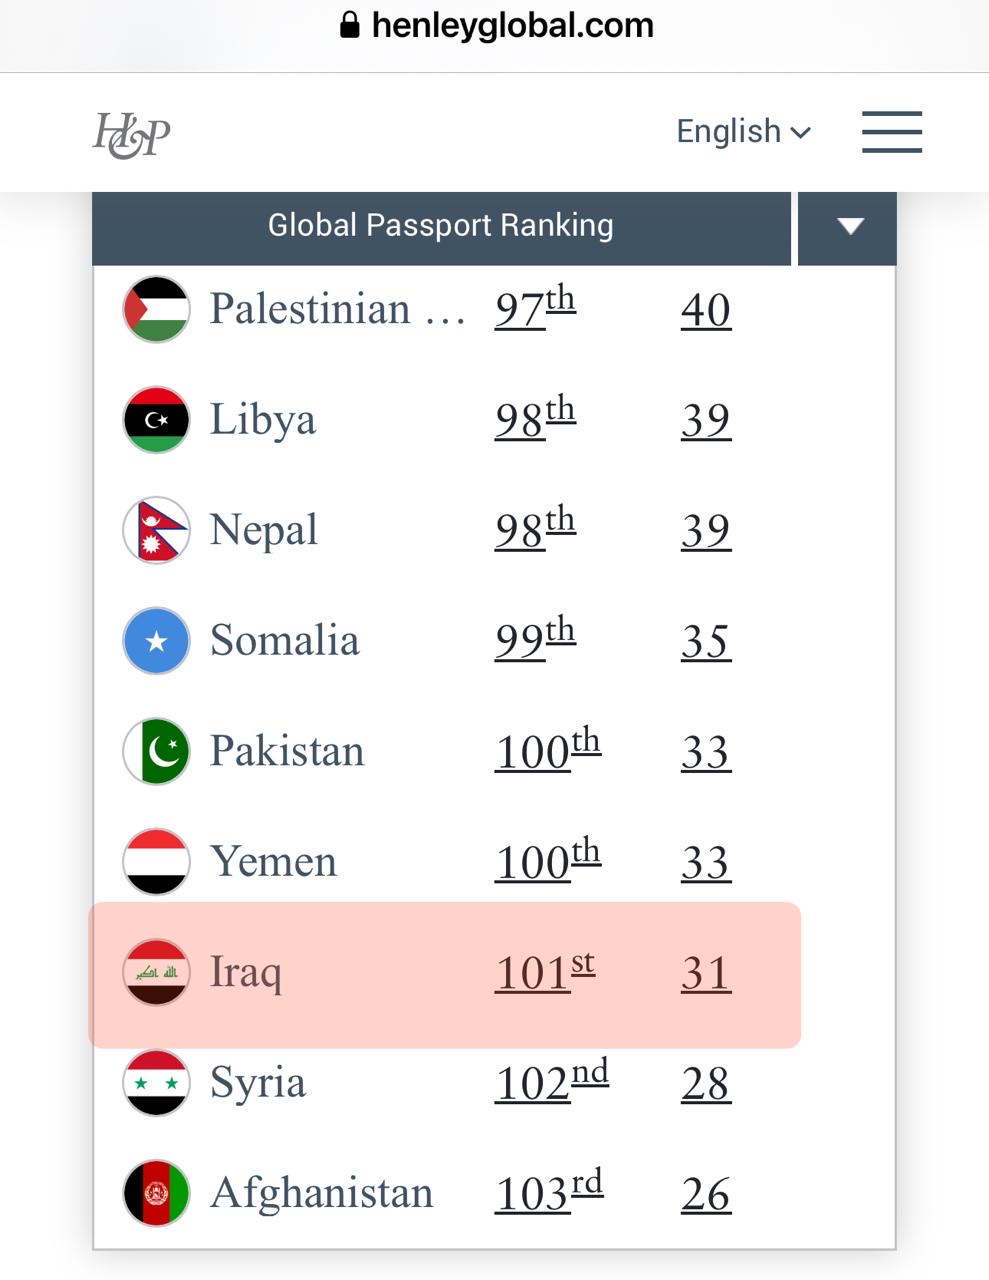Click the Afghanistan flag icon
Screen dimensions: 989x1280
[x=156, y=1193]
